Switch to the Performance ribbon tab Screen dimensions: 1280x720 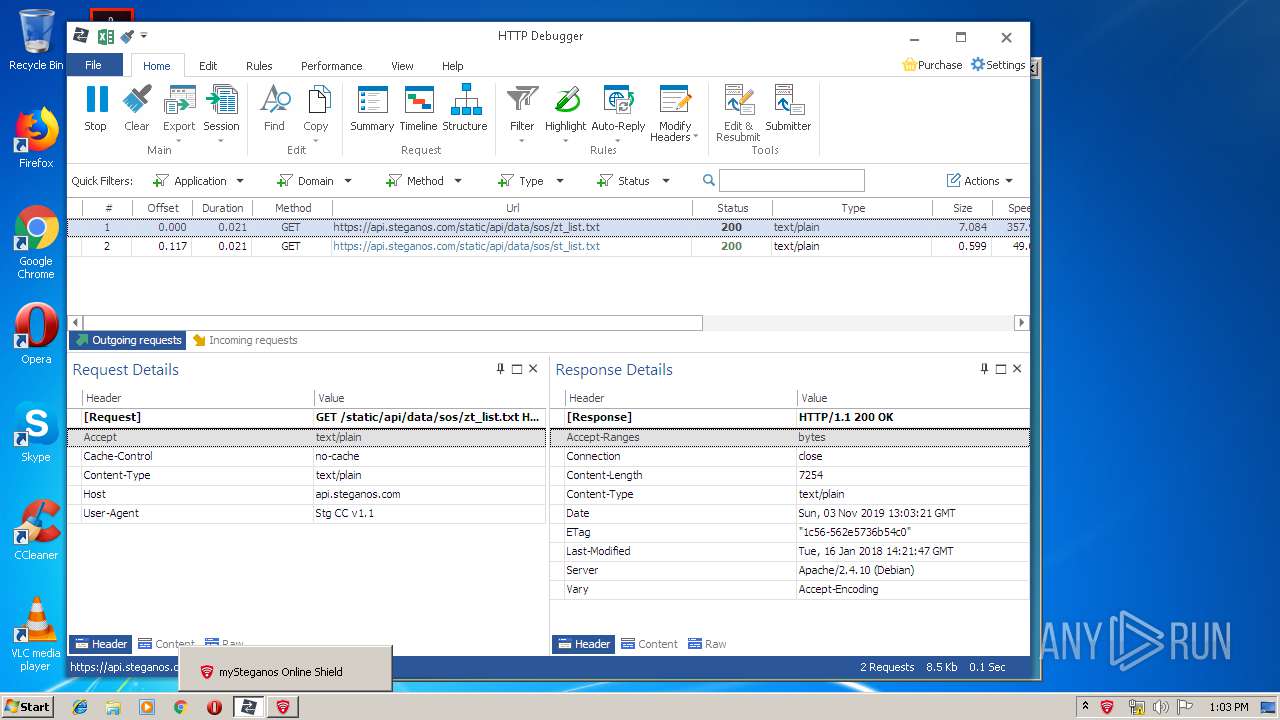click(332, 66)
